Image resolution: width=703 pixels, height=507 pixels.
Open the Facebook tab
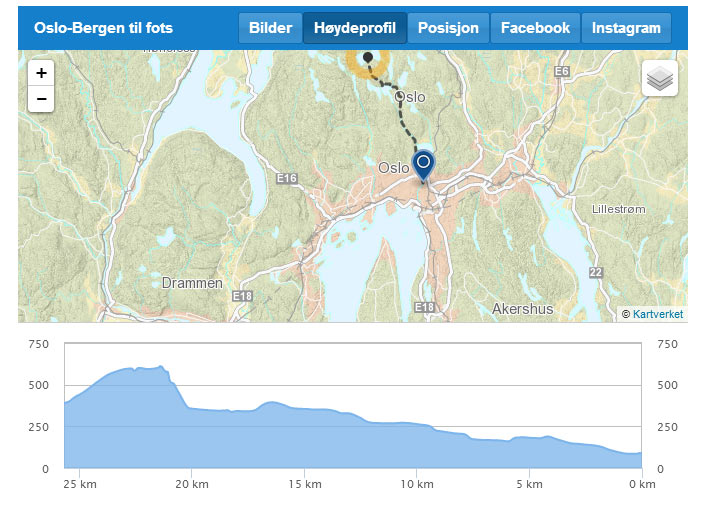tap(535, 28)
